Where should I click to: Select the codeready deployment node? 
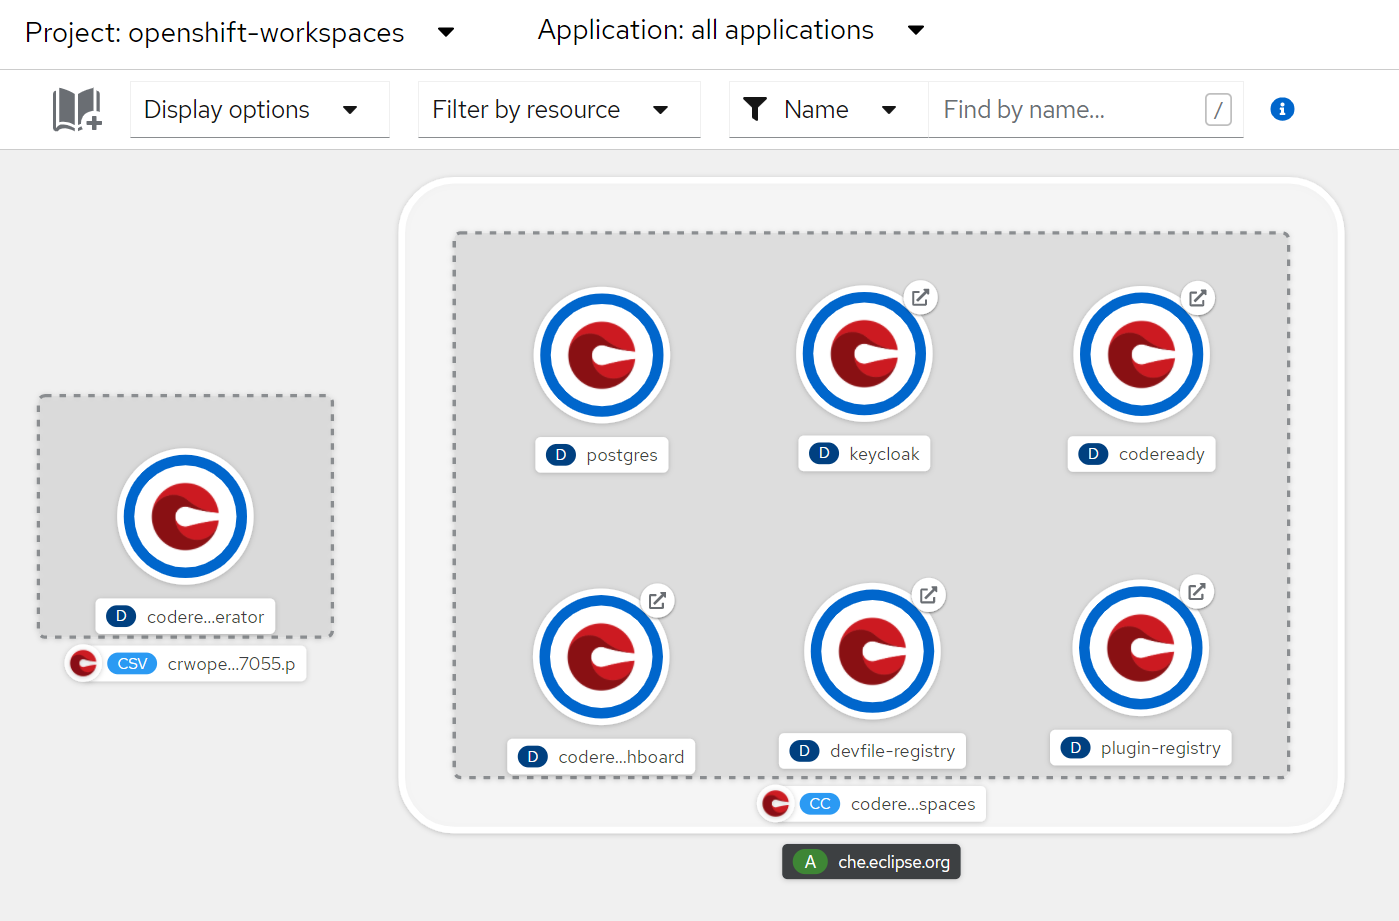[x=1141, y=354]
